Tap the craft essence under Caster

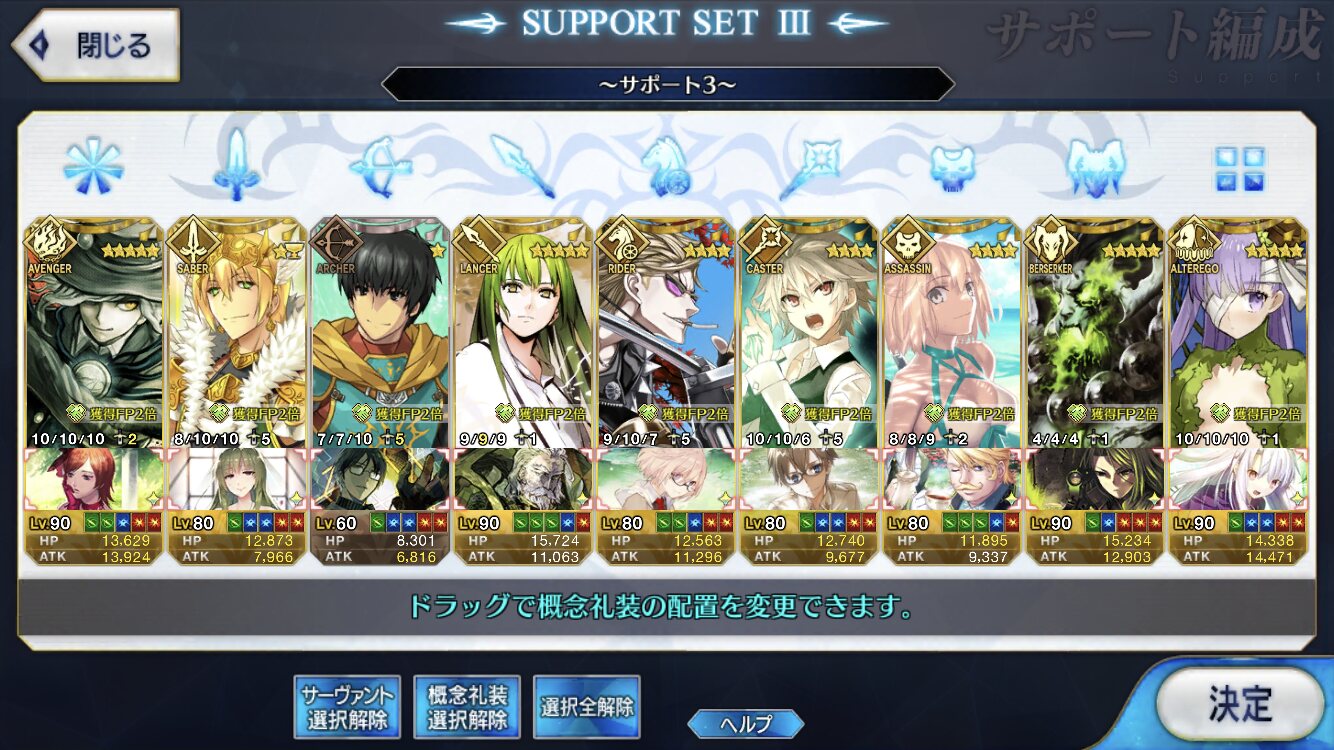(x=809, y=479)
